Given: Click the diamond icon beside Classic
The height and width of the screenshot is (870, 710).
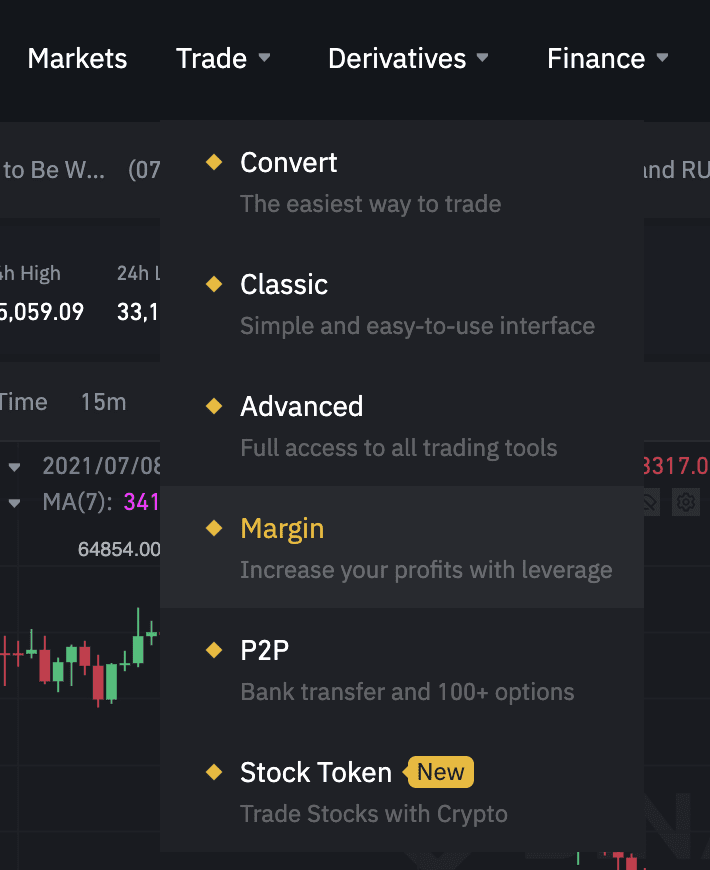Looking at the screenshot, I should (x=214, y=284).
